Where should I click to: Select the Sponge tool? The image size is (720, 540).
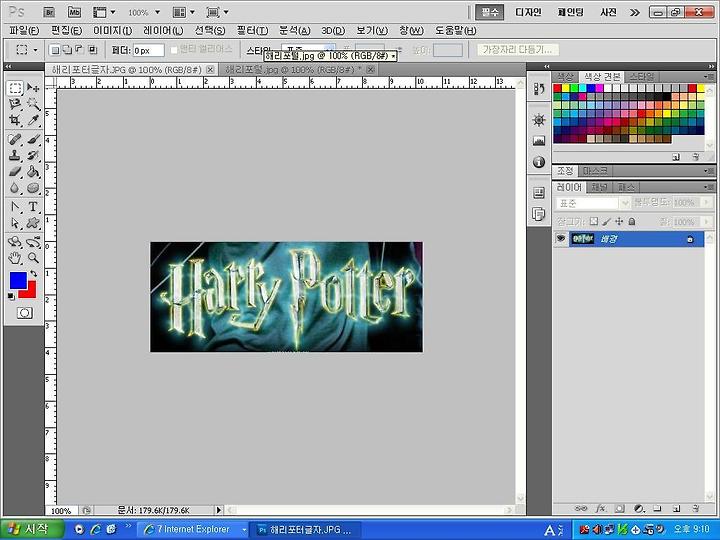pyautogui.click(x=33, y=188)
